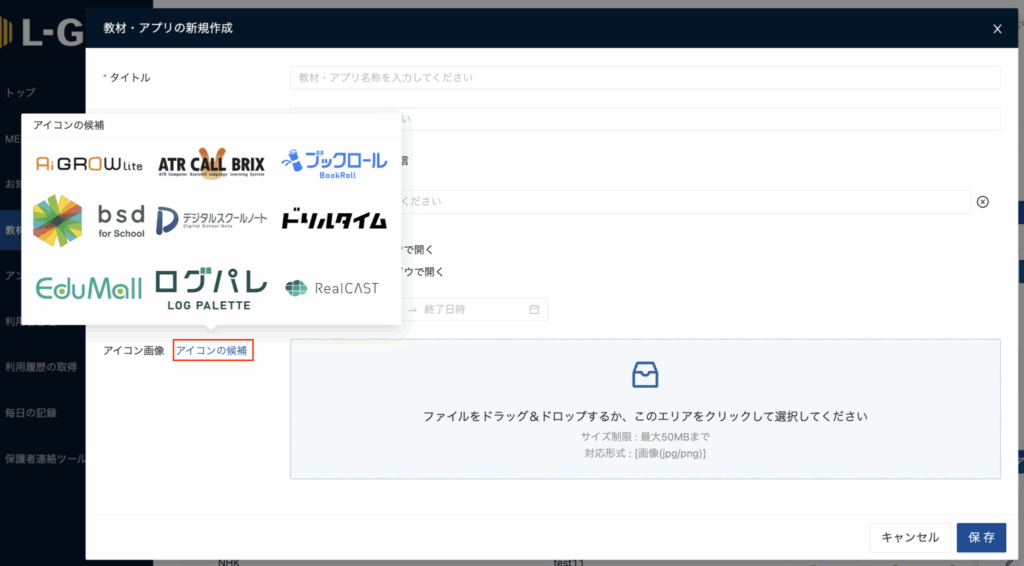Select the bsd for School icon
Screen dimensions: 1024x566
point(89,221)
